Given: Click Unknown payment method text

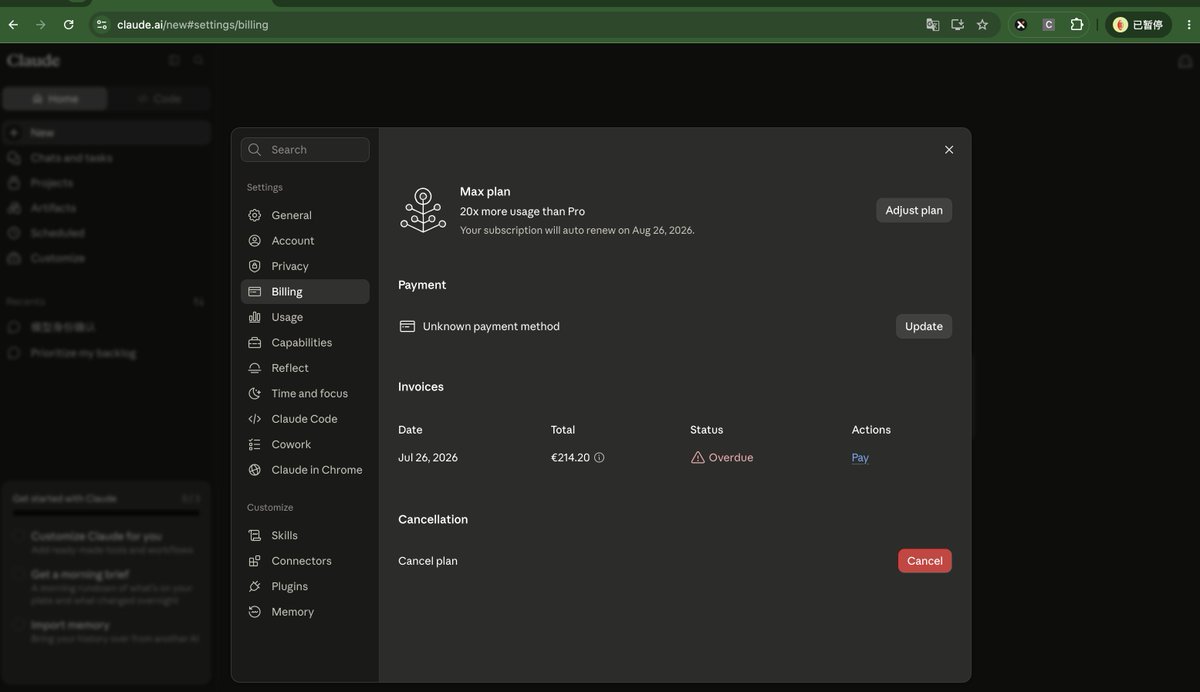Looking at the screenshot, I should click(491, 326).
